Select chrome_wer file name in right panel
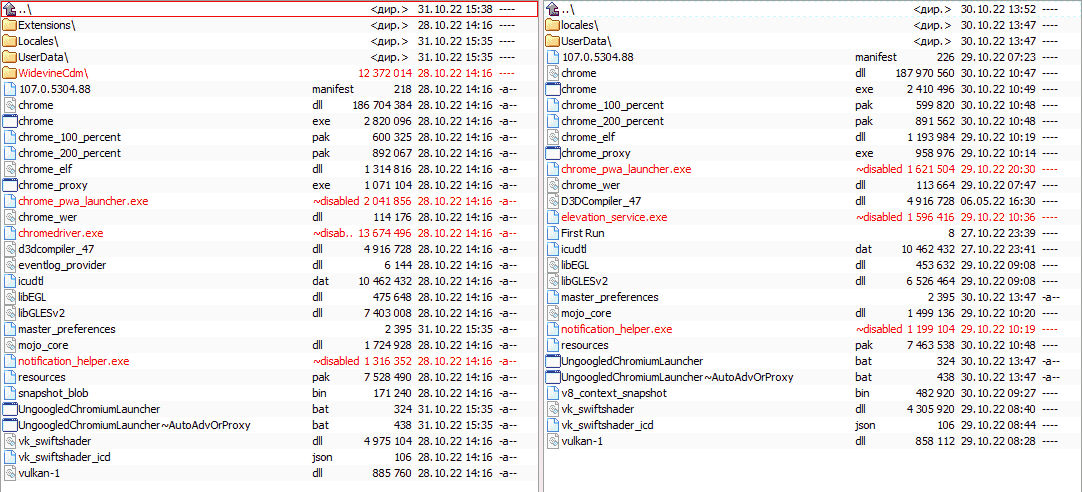 tap(591, 185)
